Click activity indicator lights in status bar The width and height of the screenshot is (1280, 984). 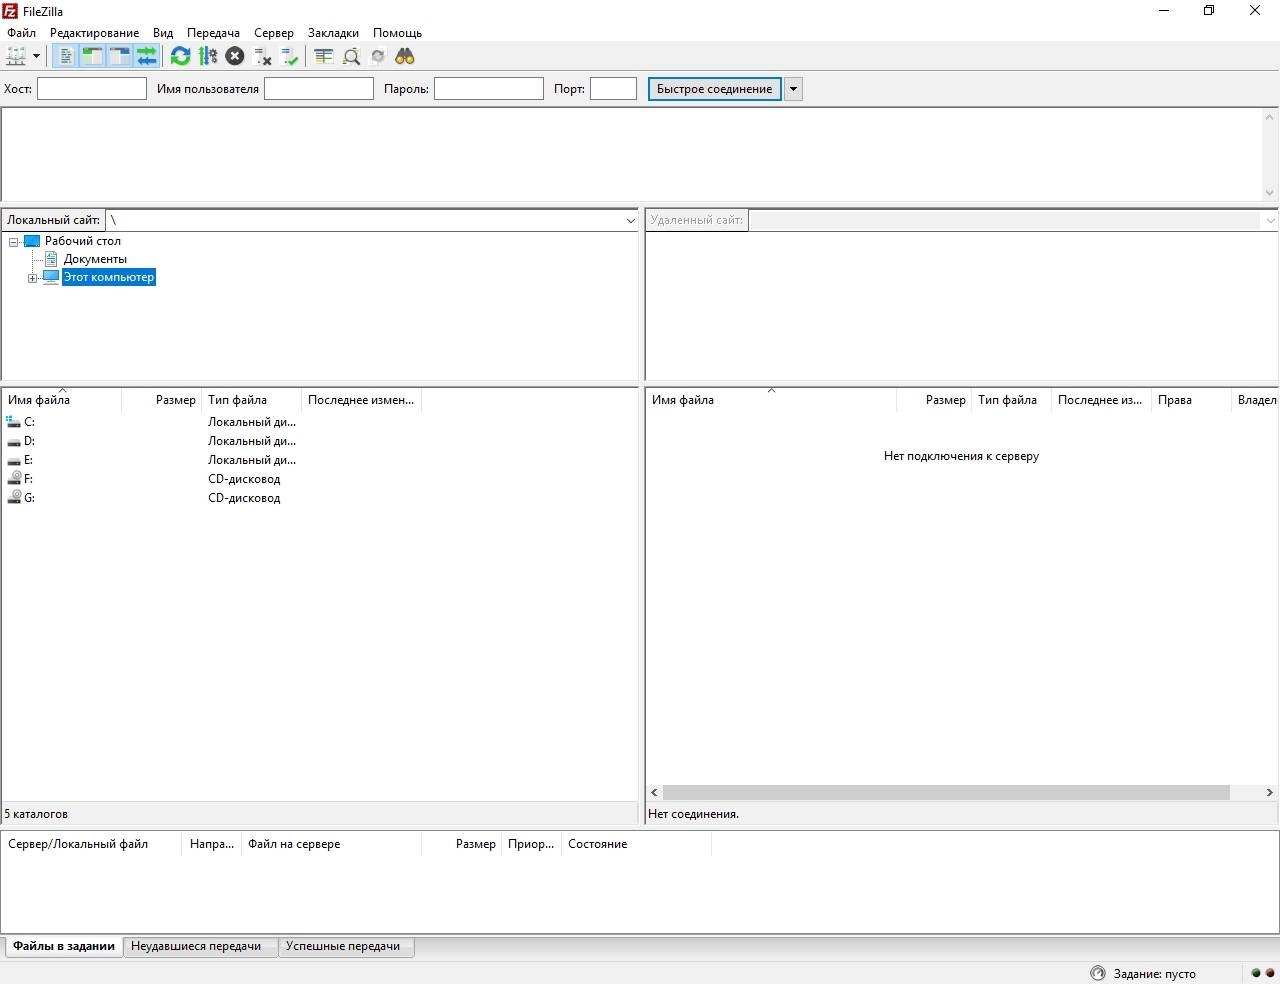(x=1263, y=973)
